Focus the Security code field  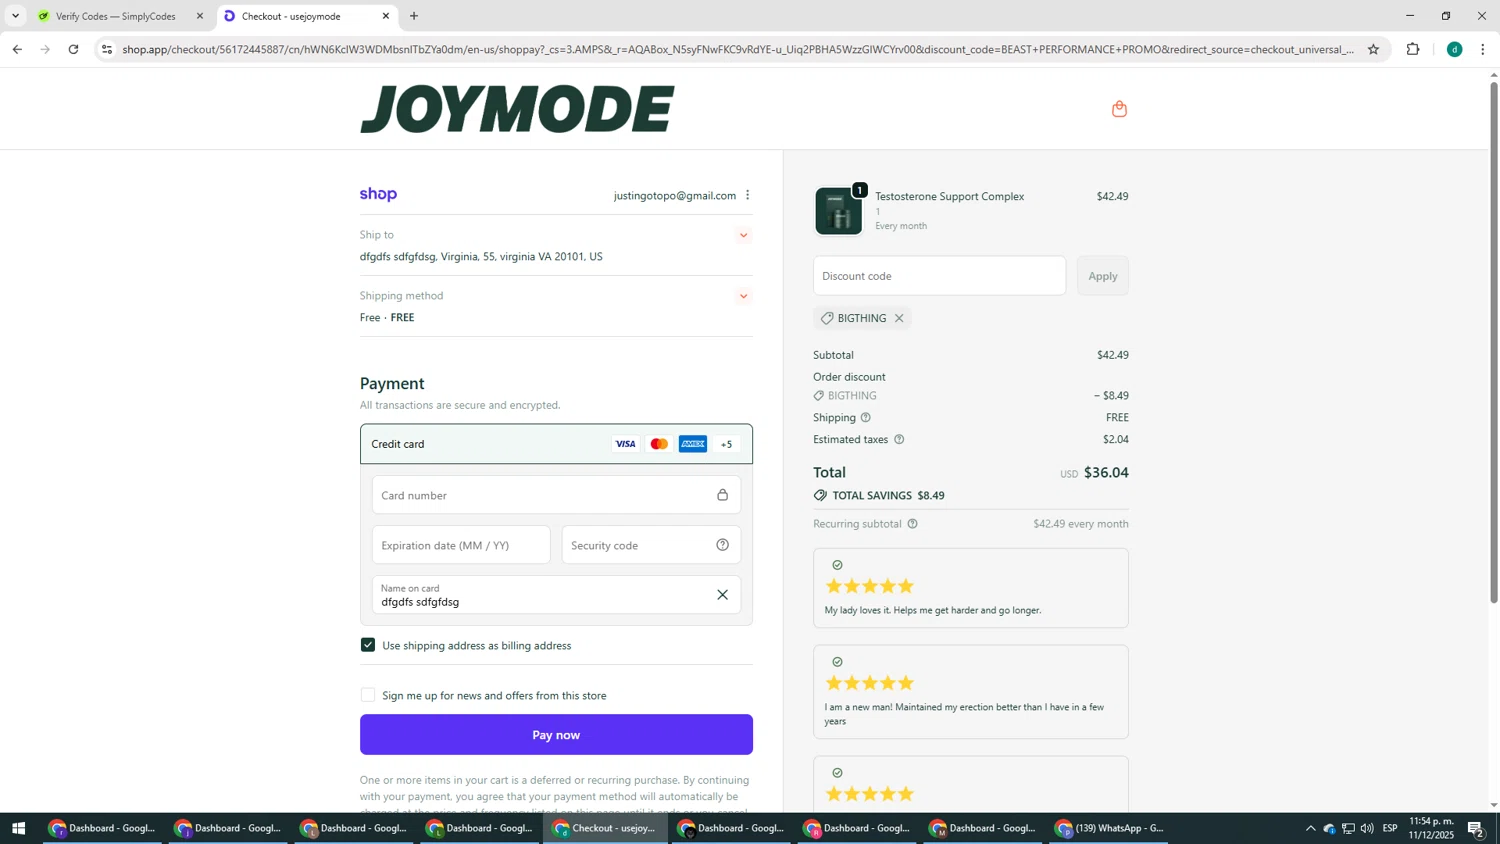(651, 545)
